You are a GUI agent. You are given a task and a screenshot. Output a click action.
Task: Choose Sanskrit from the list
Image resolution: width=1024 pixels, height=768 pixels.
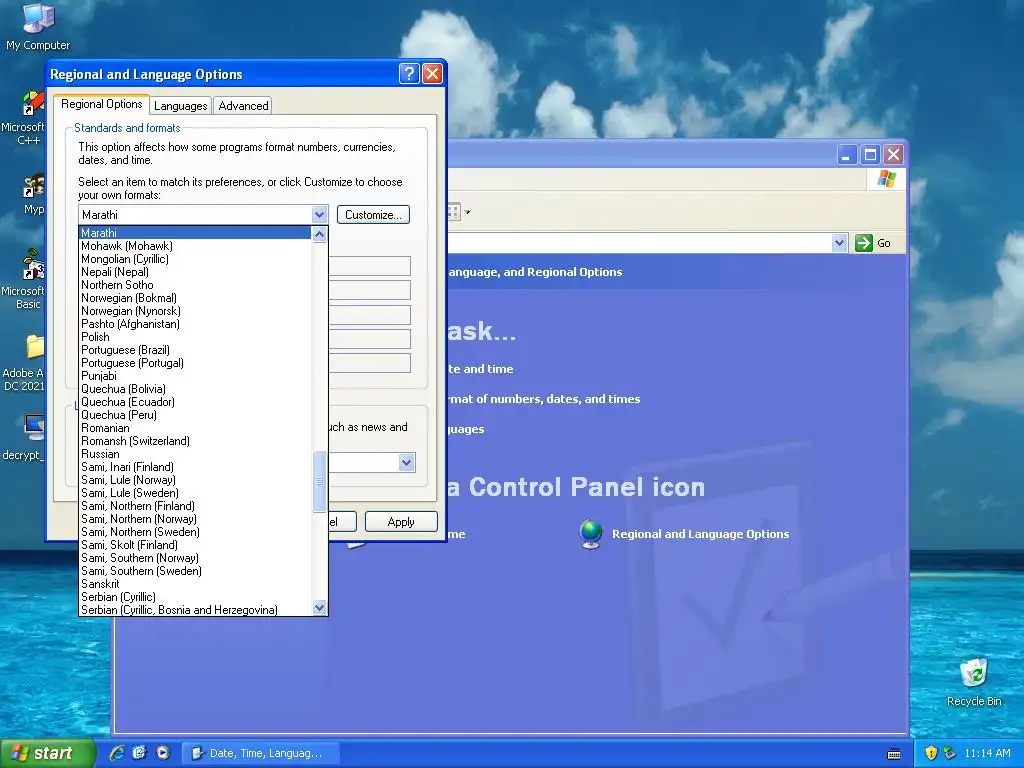click(195, 584)
